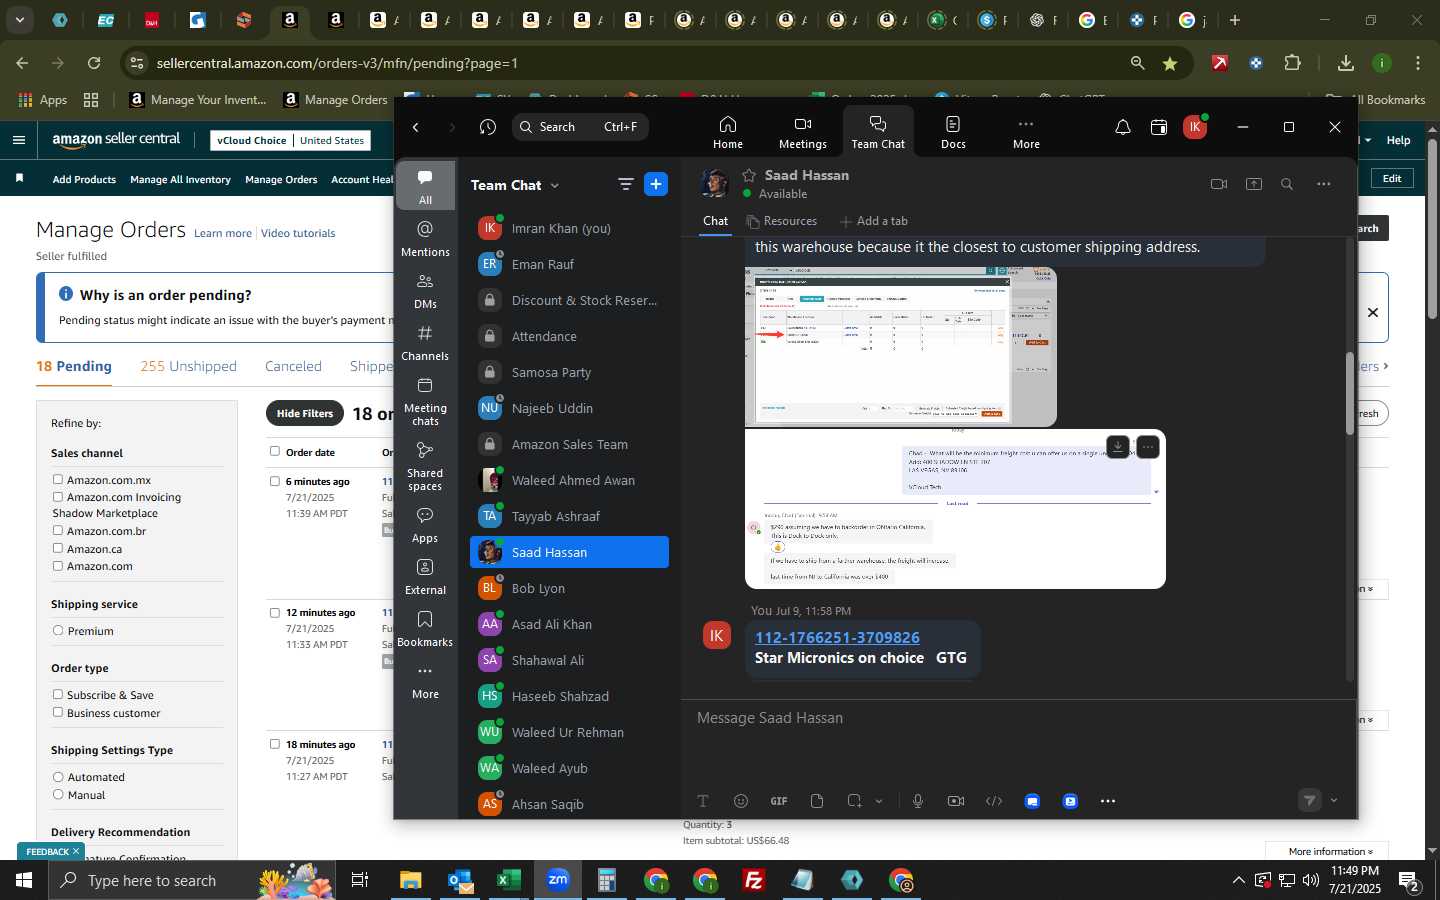Open Zoom More menu in top bar

click(x=1026, y=131)
